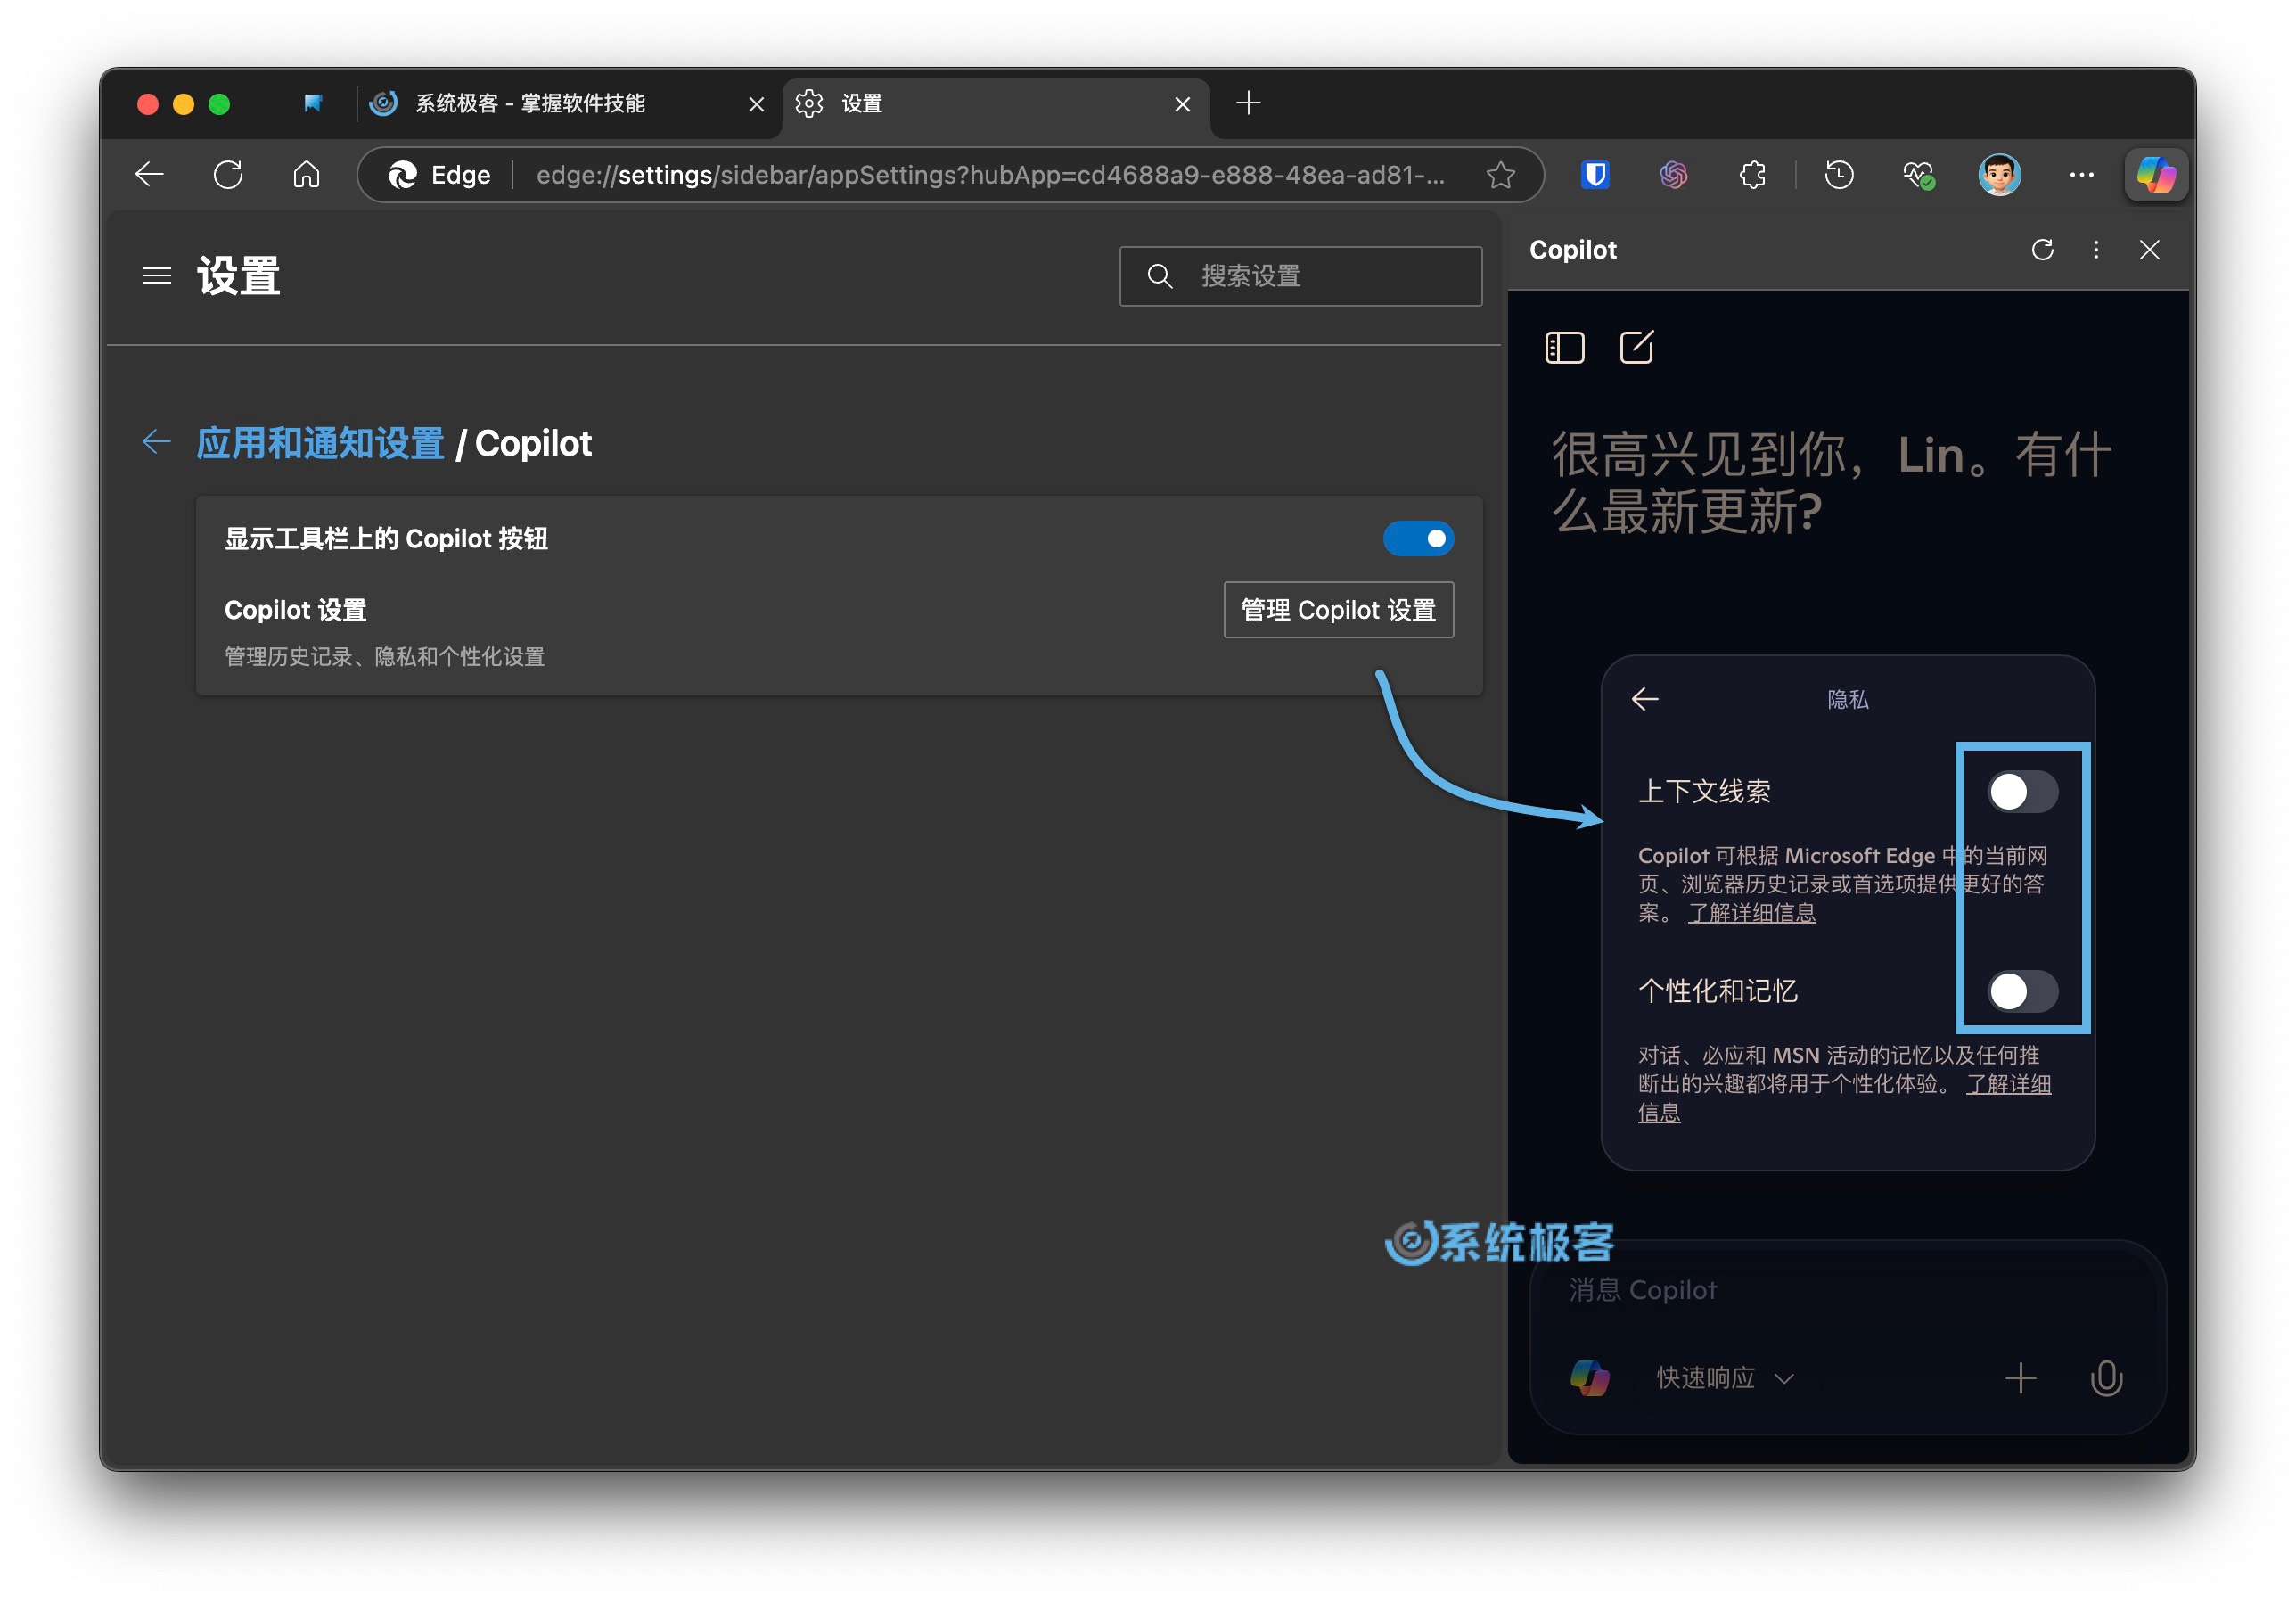Open the home page icon
The height and width of the screenshot is (1603, 2296).
click(x=306, y=175)
